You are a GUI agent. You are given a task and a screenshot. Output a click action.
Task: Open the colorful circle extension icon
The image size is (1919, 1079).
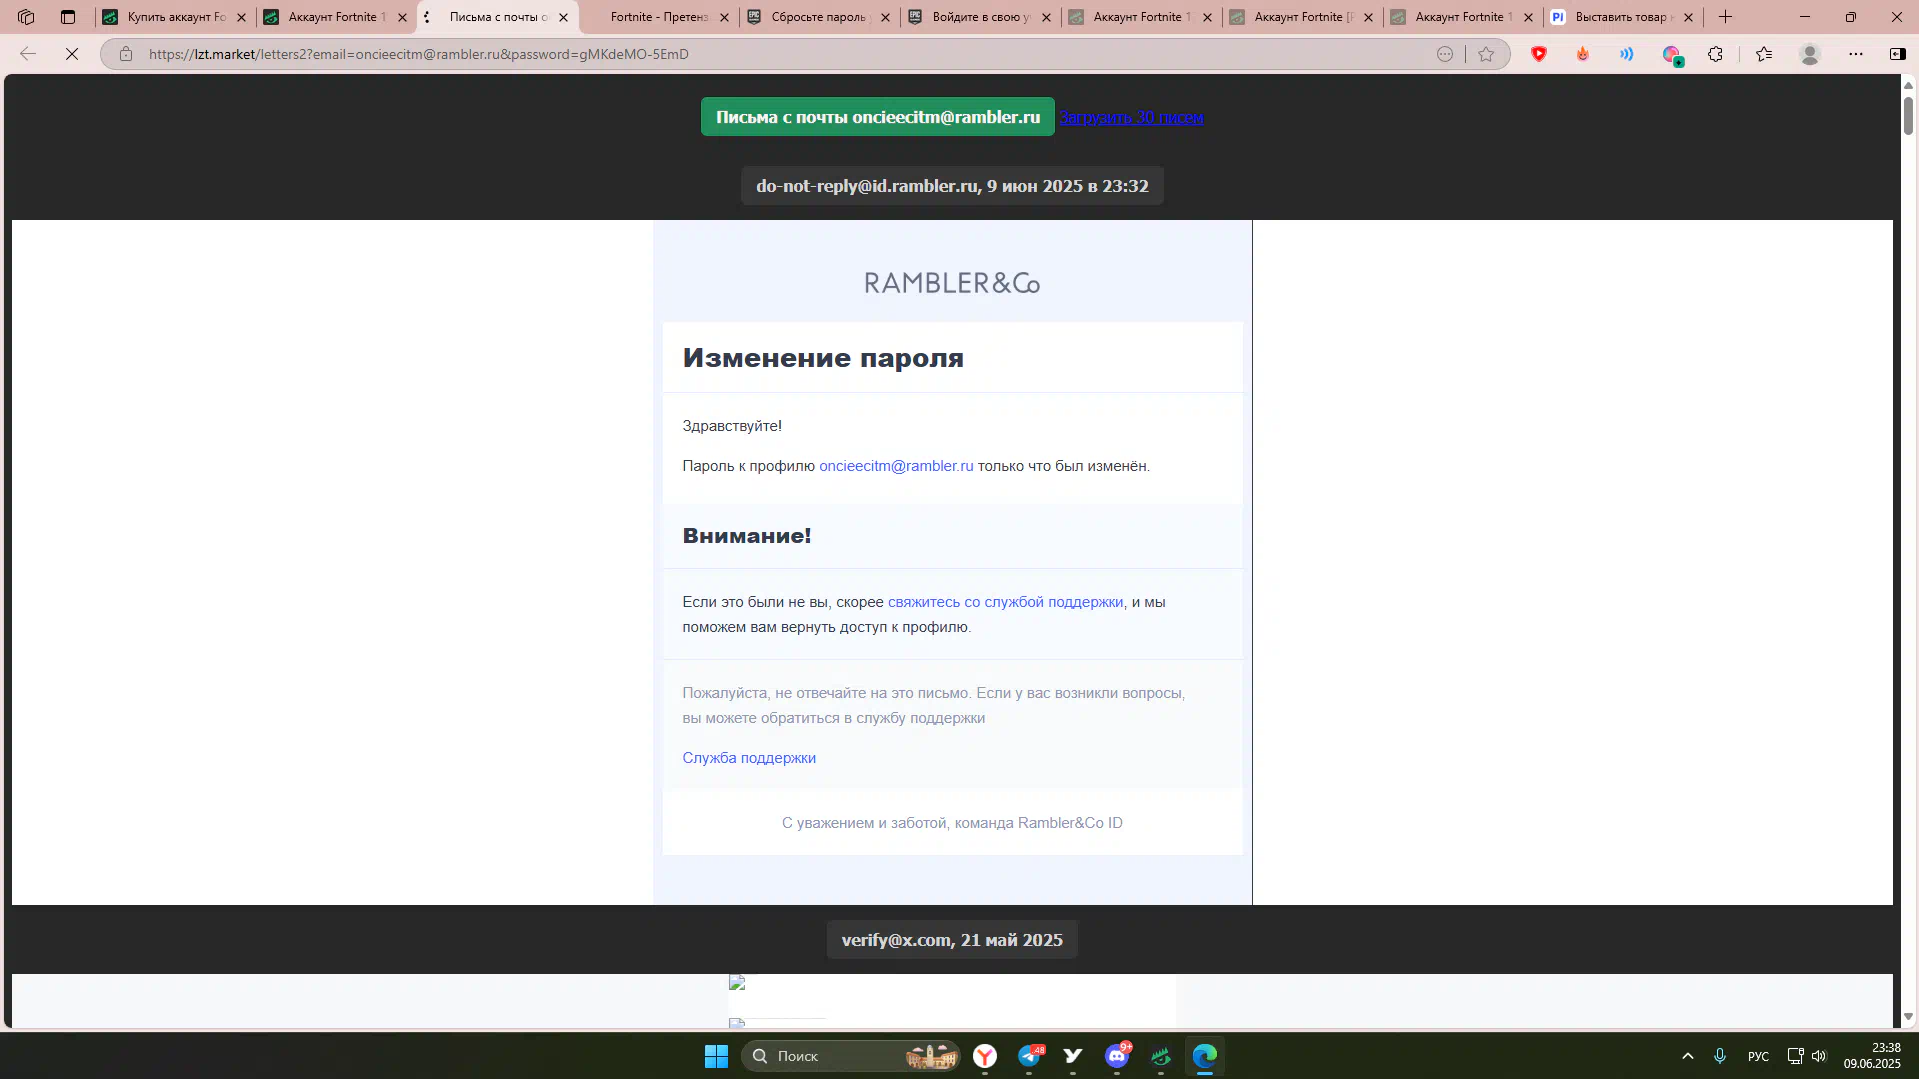click(x=1672, y=55)
